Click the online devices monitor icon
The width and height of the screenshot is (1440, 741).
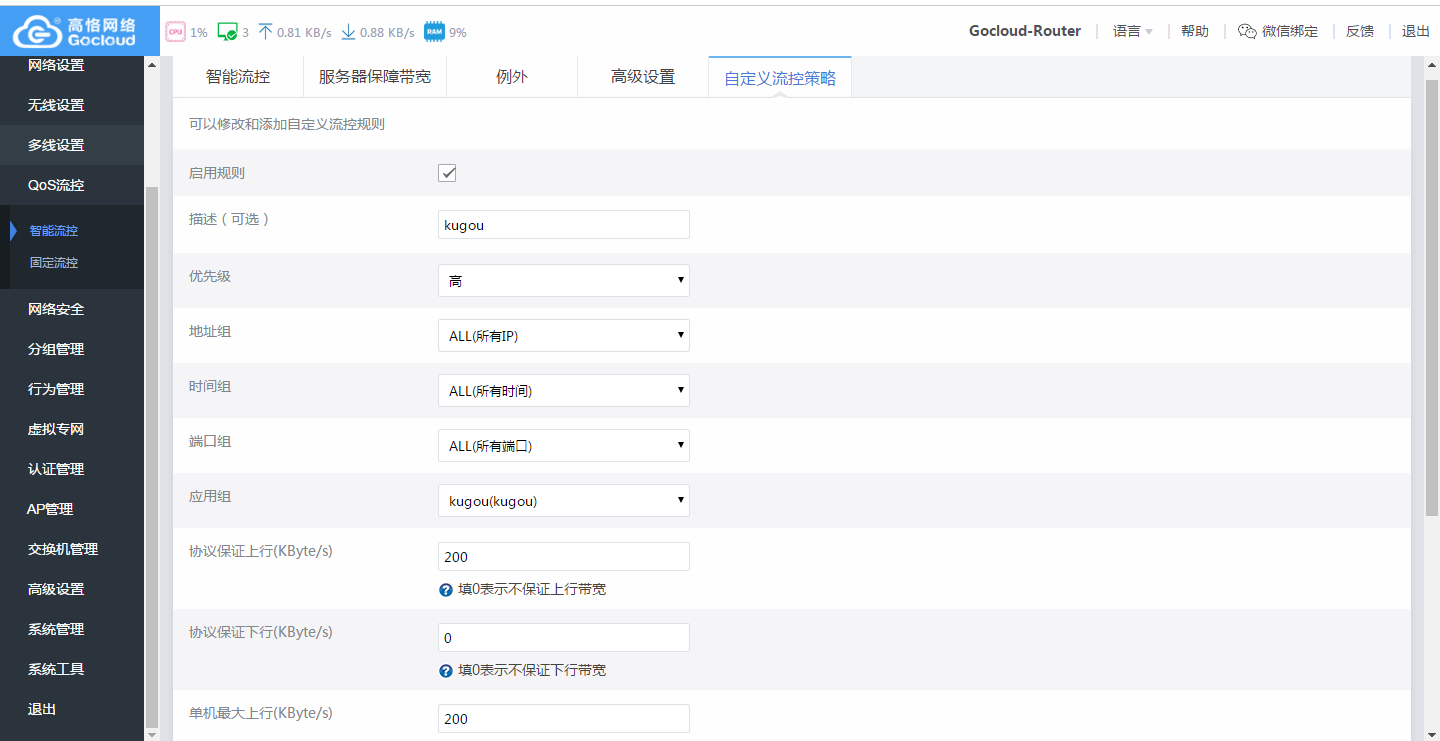[227, 32]
